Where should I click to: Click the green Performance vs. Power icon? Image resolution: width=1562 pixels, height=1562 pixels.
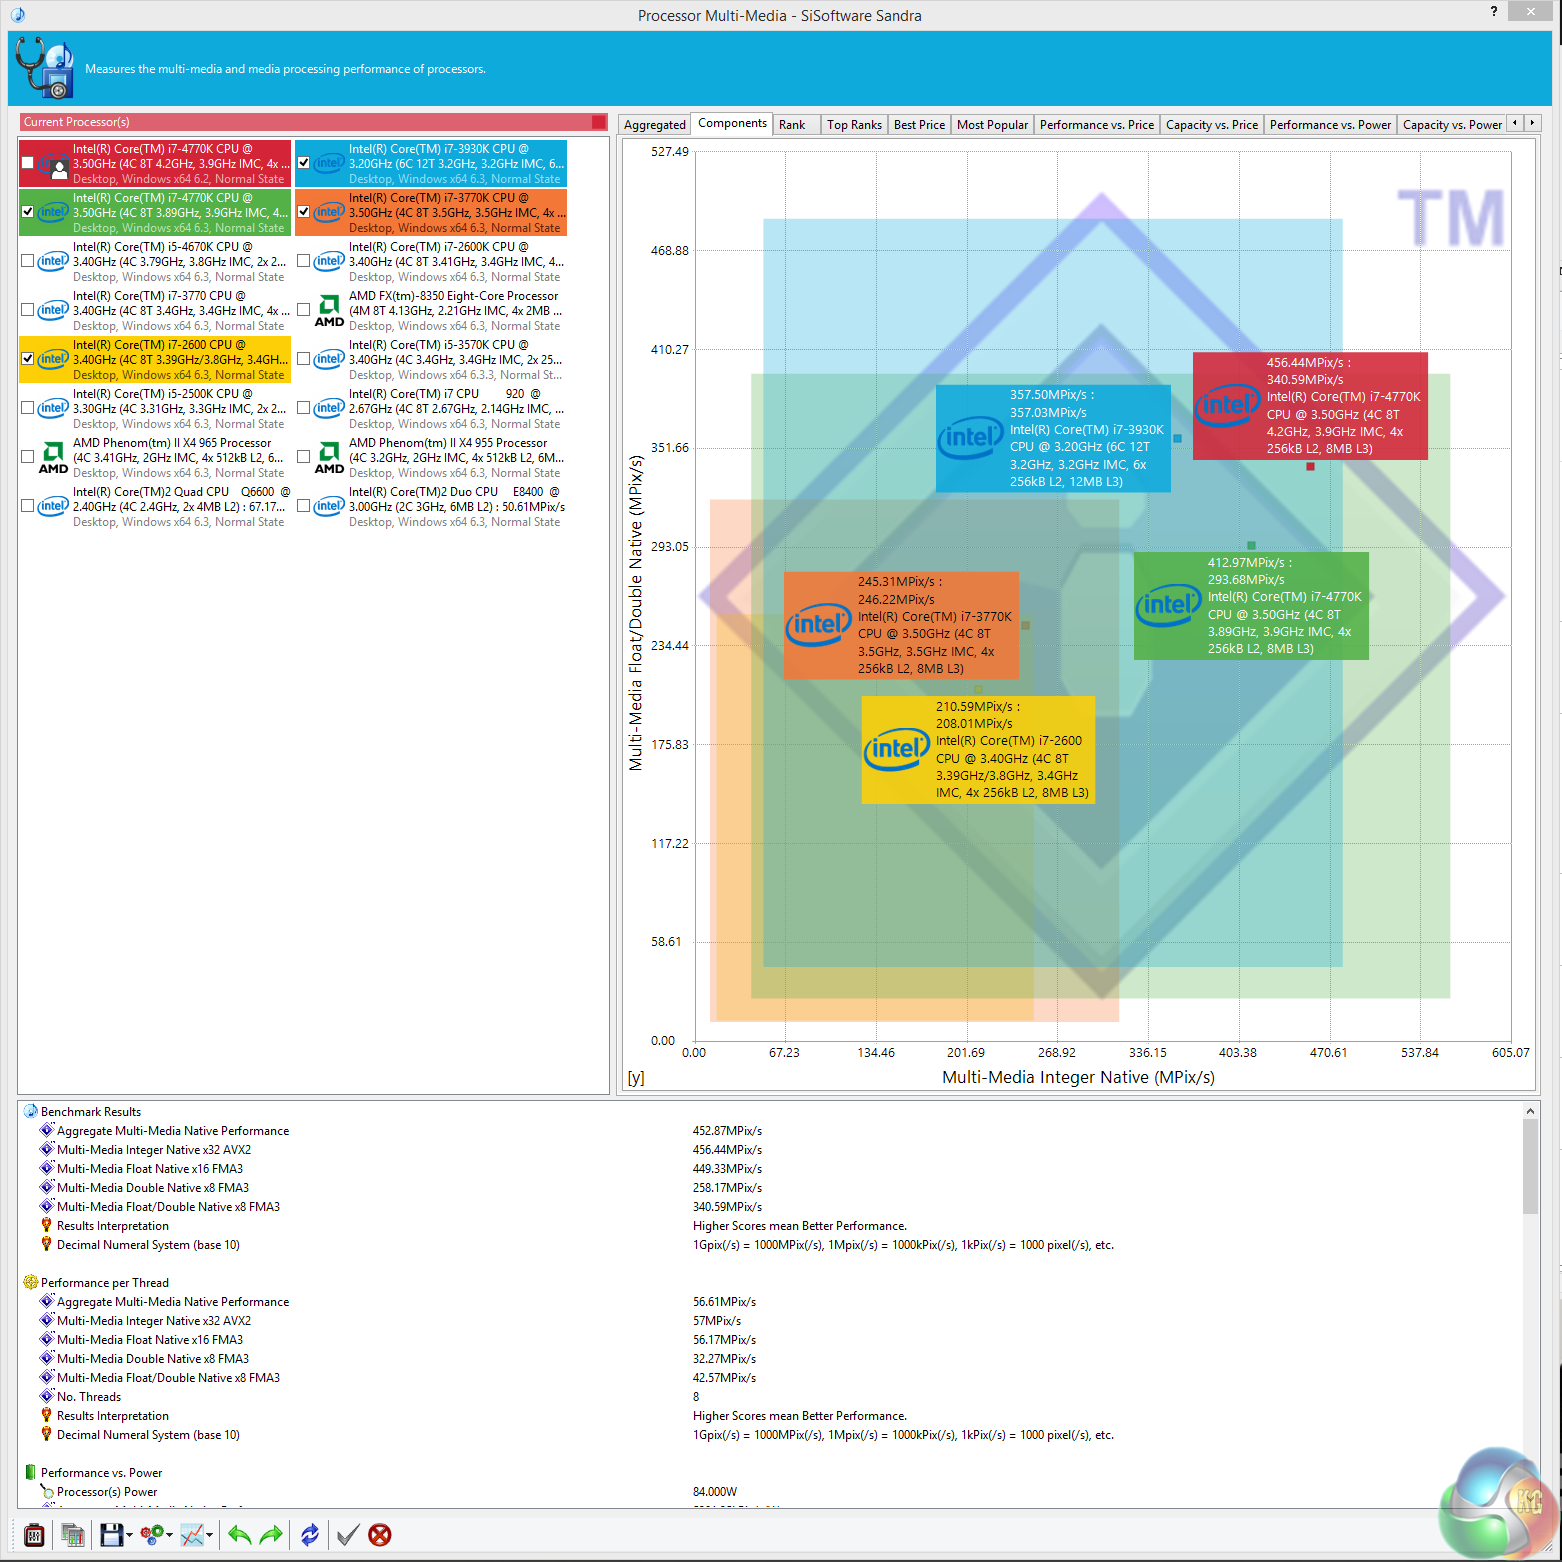[30, 1472]
